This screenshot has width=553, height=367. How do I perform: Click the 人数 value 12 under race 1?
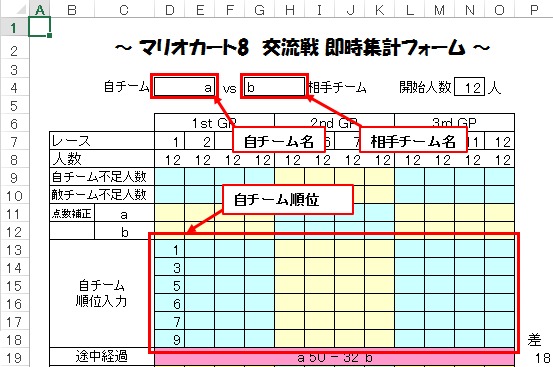(169, 159)
